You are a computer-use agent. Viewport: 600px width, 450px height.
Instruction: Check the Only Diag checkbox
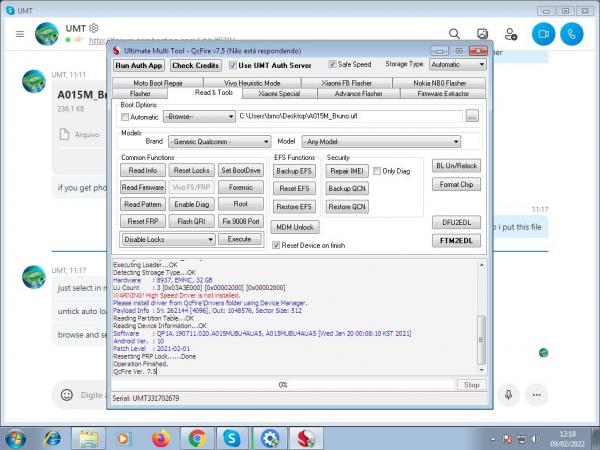click(377, 171)
